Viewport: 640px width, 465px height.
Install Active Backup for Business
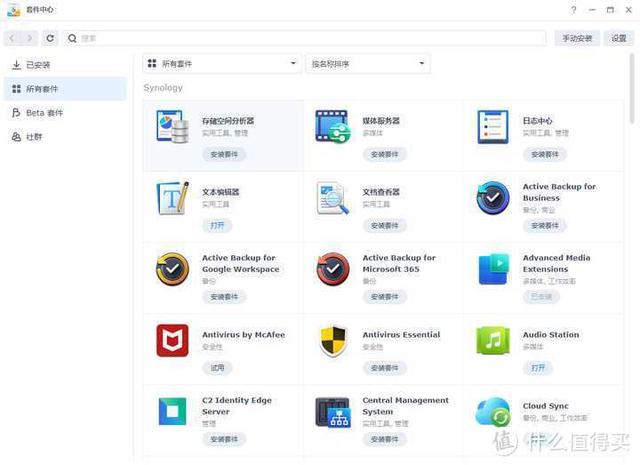[545, 225]
